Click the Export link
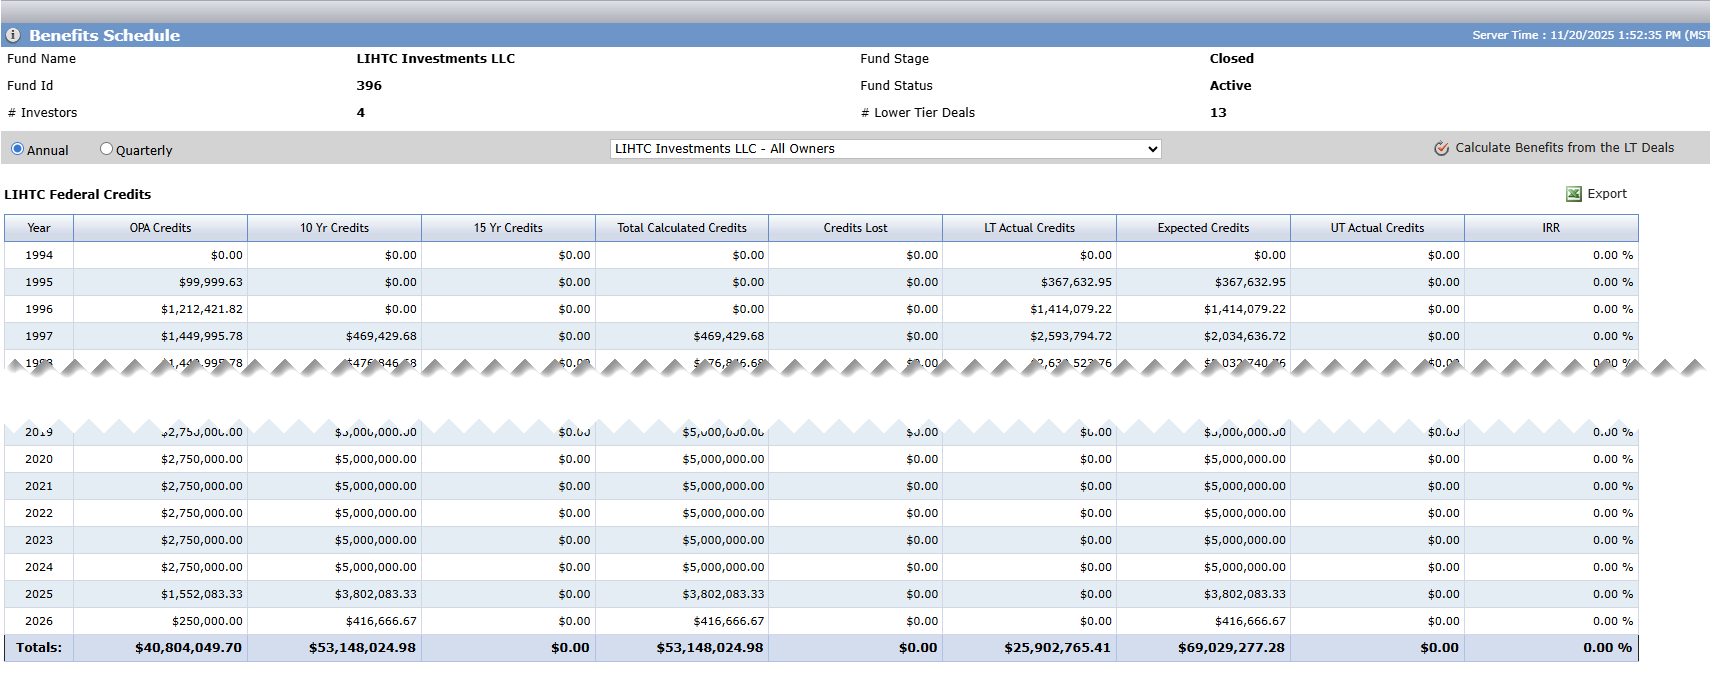The image size is (1710, 679). tap(1607, 194)
